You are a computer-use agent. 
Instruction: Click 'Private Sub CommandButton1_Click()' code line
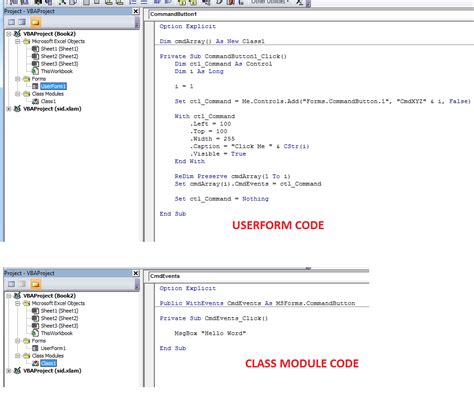(223, 56)
